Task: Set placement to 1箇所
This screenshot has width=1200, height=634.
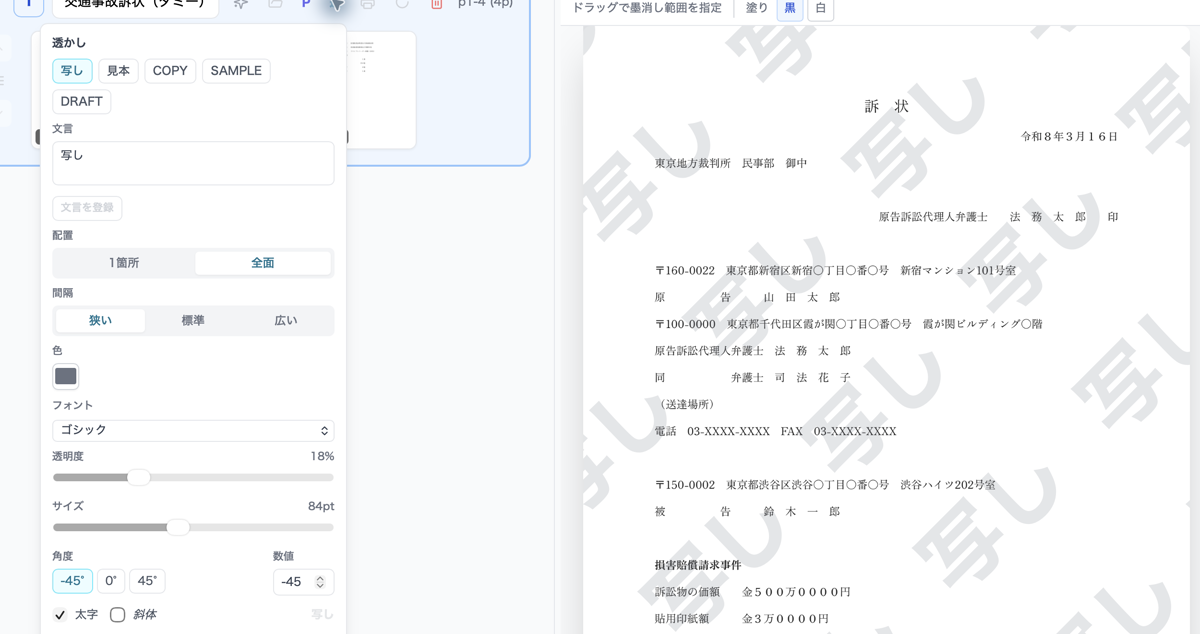Action: click(124, 263)
